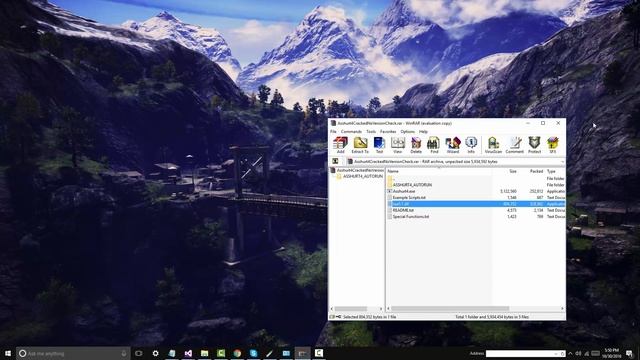Run the Test archive tool
The image size is (640, 360).
pyautogui.click(x=379, y=145)
